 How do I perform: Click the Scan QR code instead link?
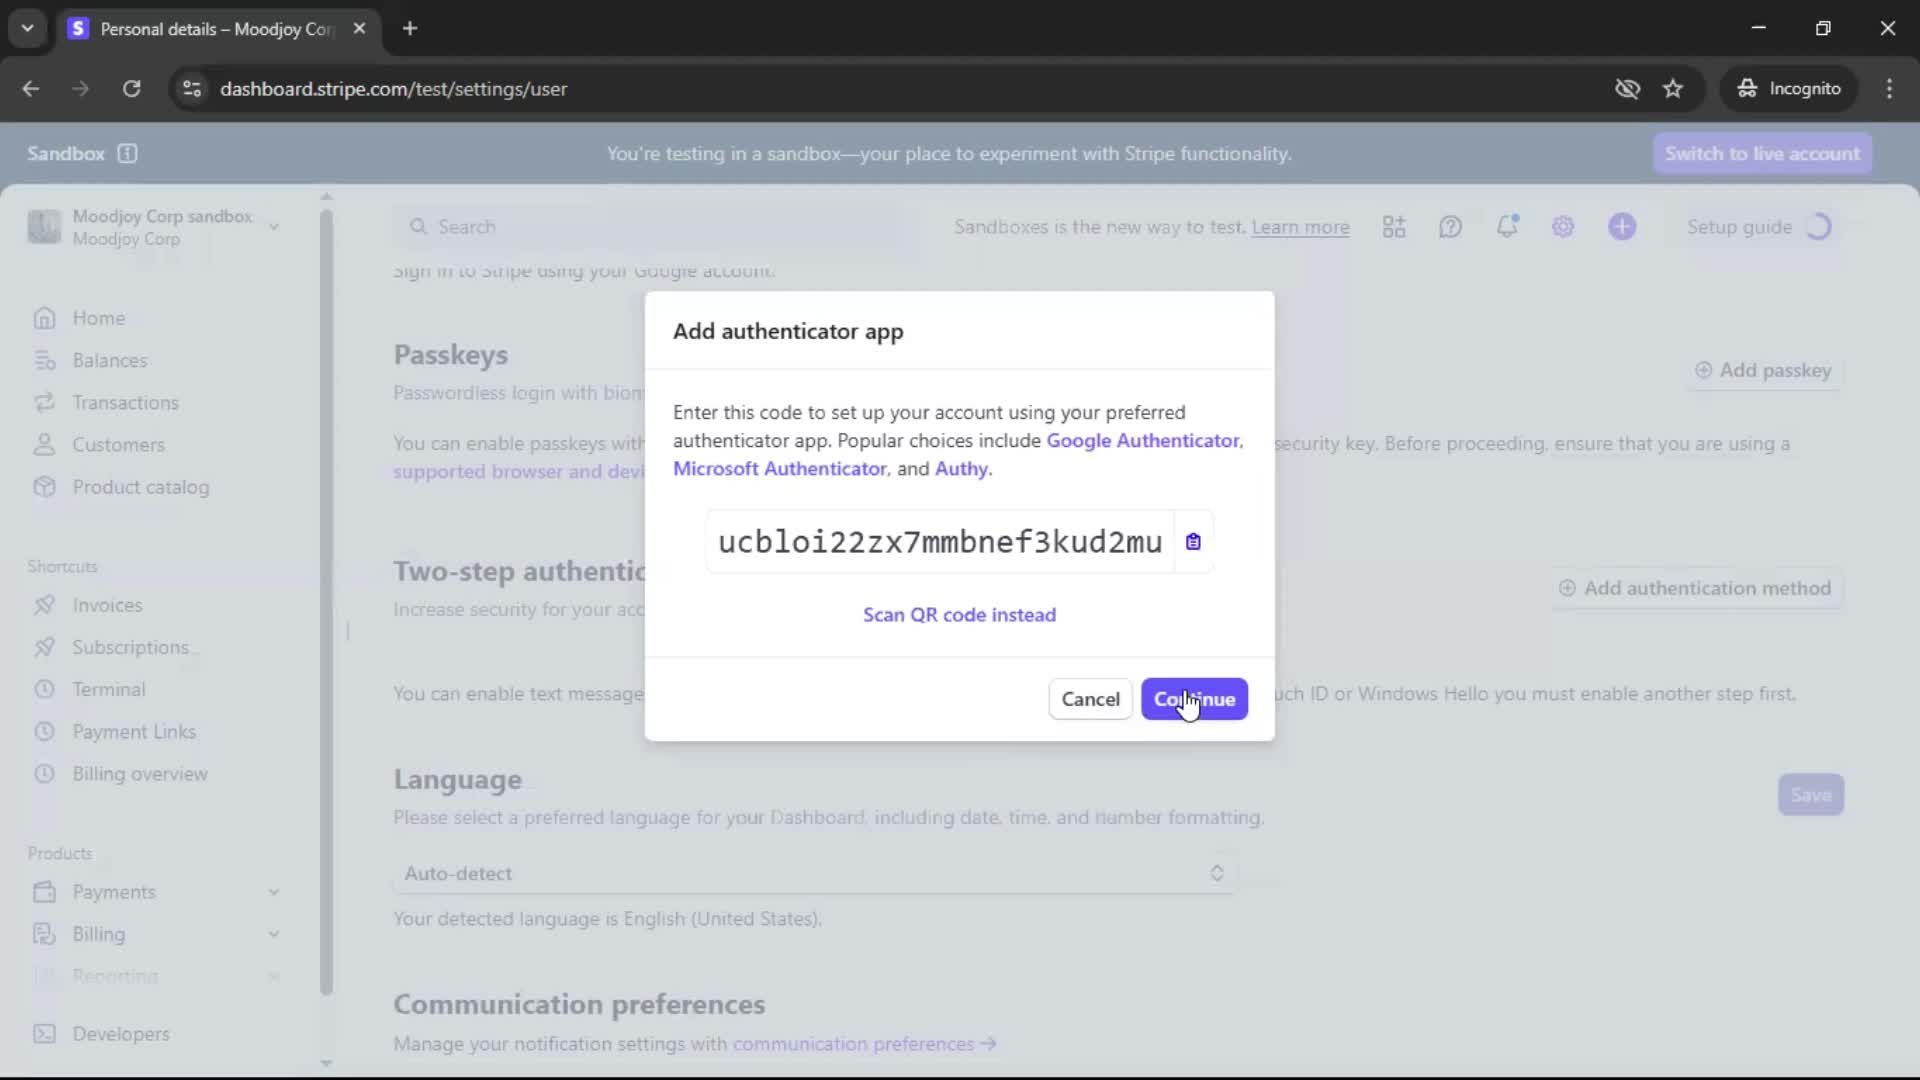[x=959, y=615]
